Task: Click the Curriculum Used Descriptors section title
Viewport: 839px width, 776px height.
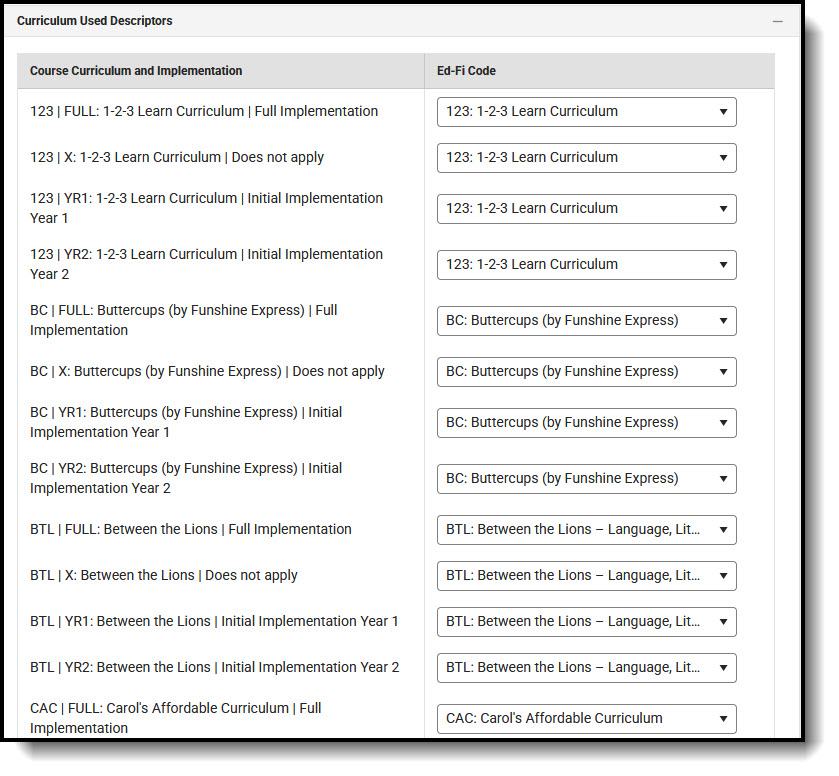Action: pyautogui.click(x=95, y=21)
